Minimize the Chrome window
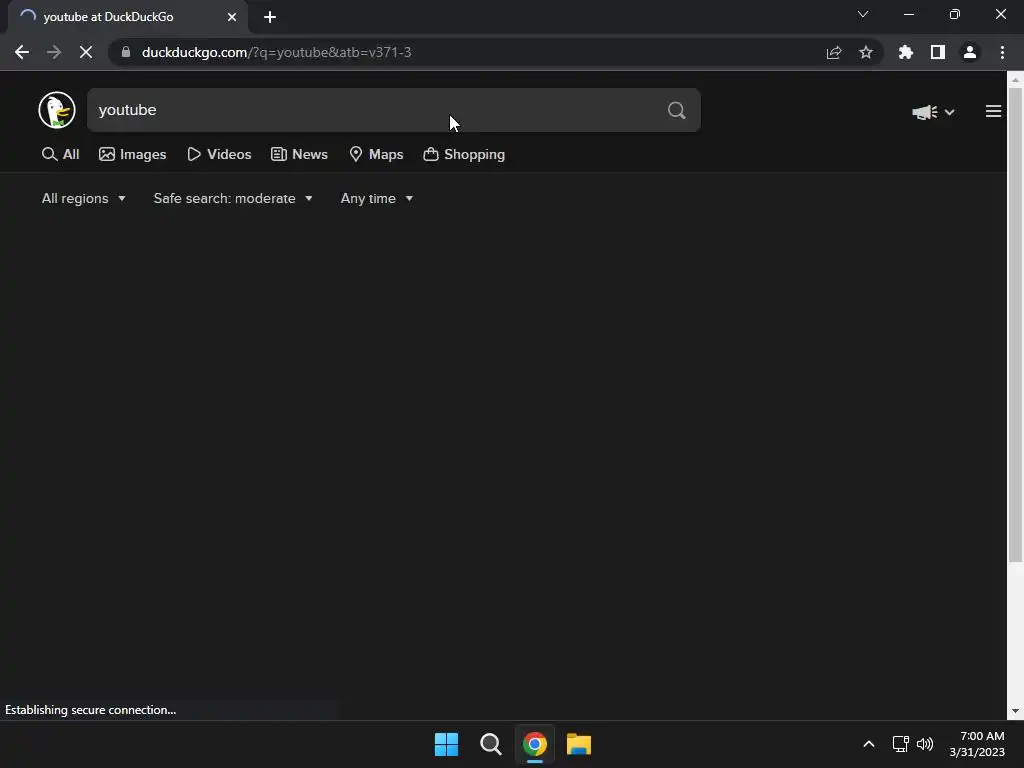1024x768 pixels. coord(908,14)
